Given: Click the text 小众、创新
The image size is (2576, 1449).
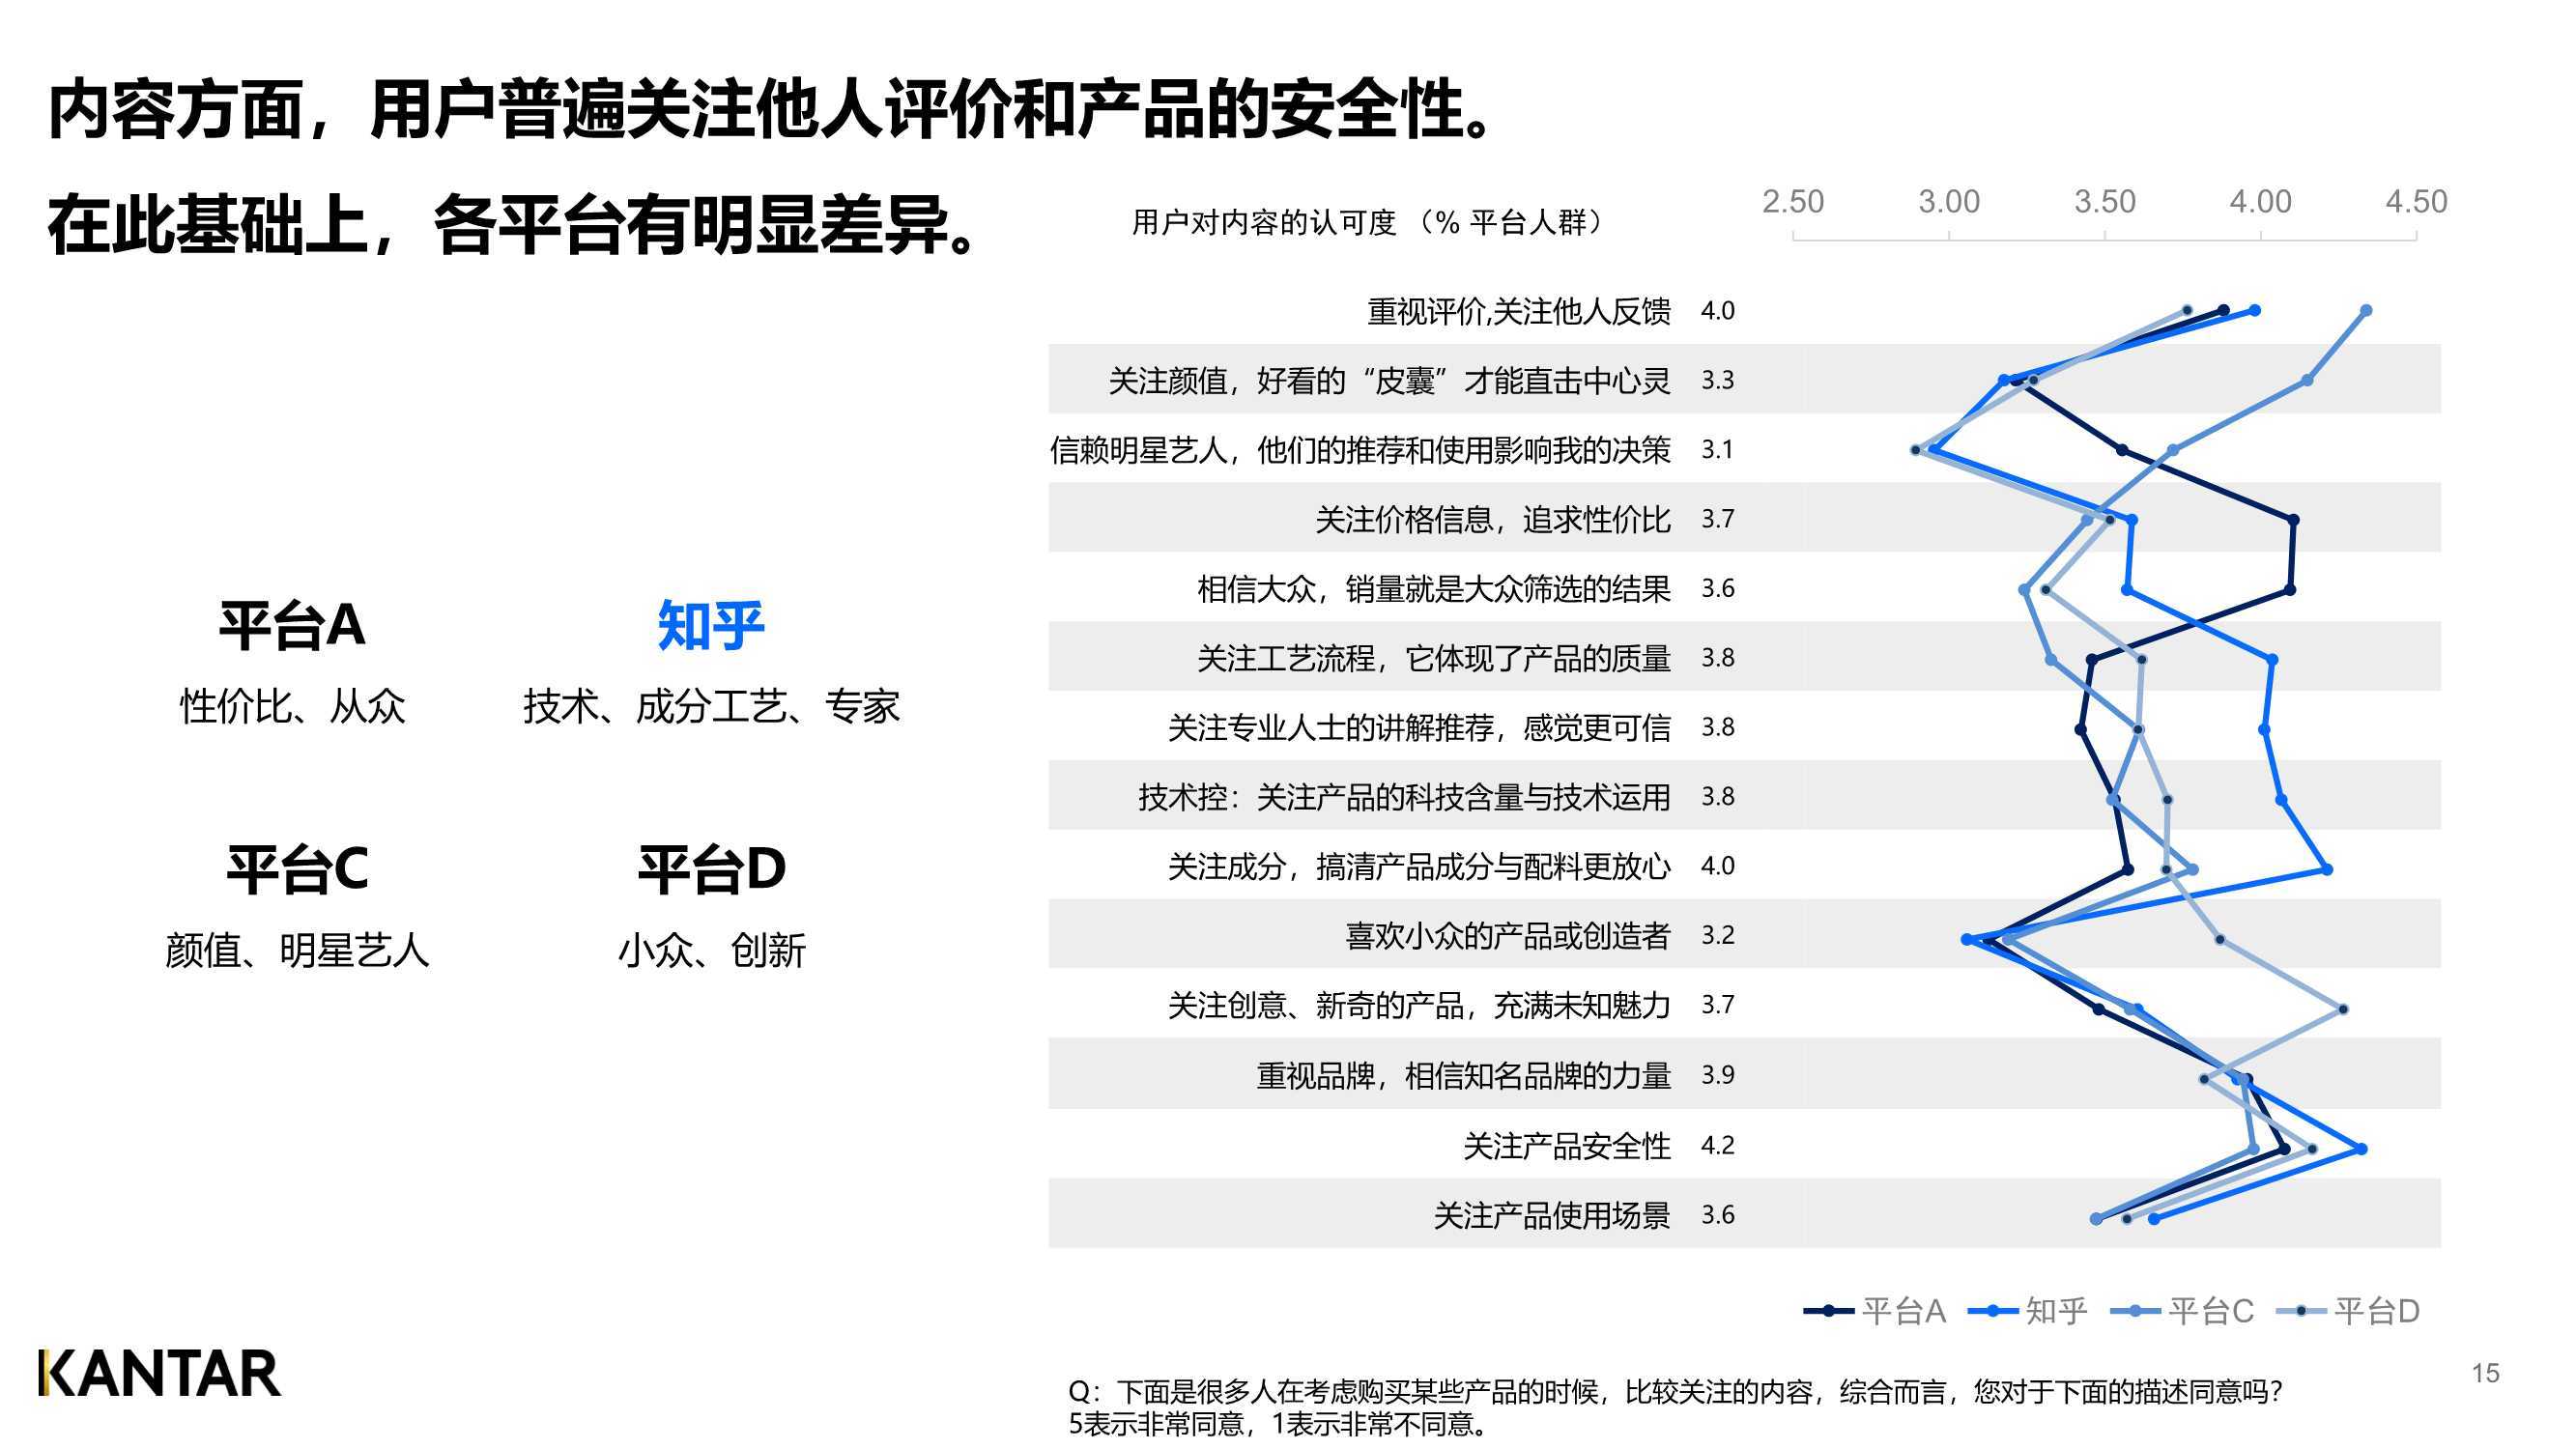Looking at the screenshot, I should [x=711, y=949].
